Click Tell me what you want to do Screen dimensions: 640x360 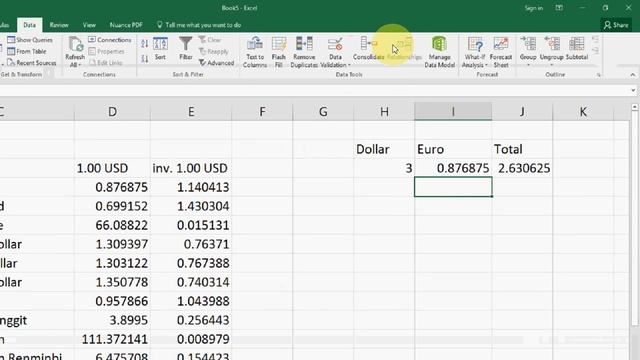199,25
